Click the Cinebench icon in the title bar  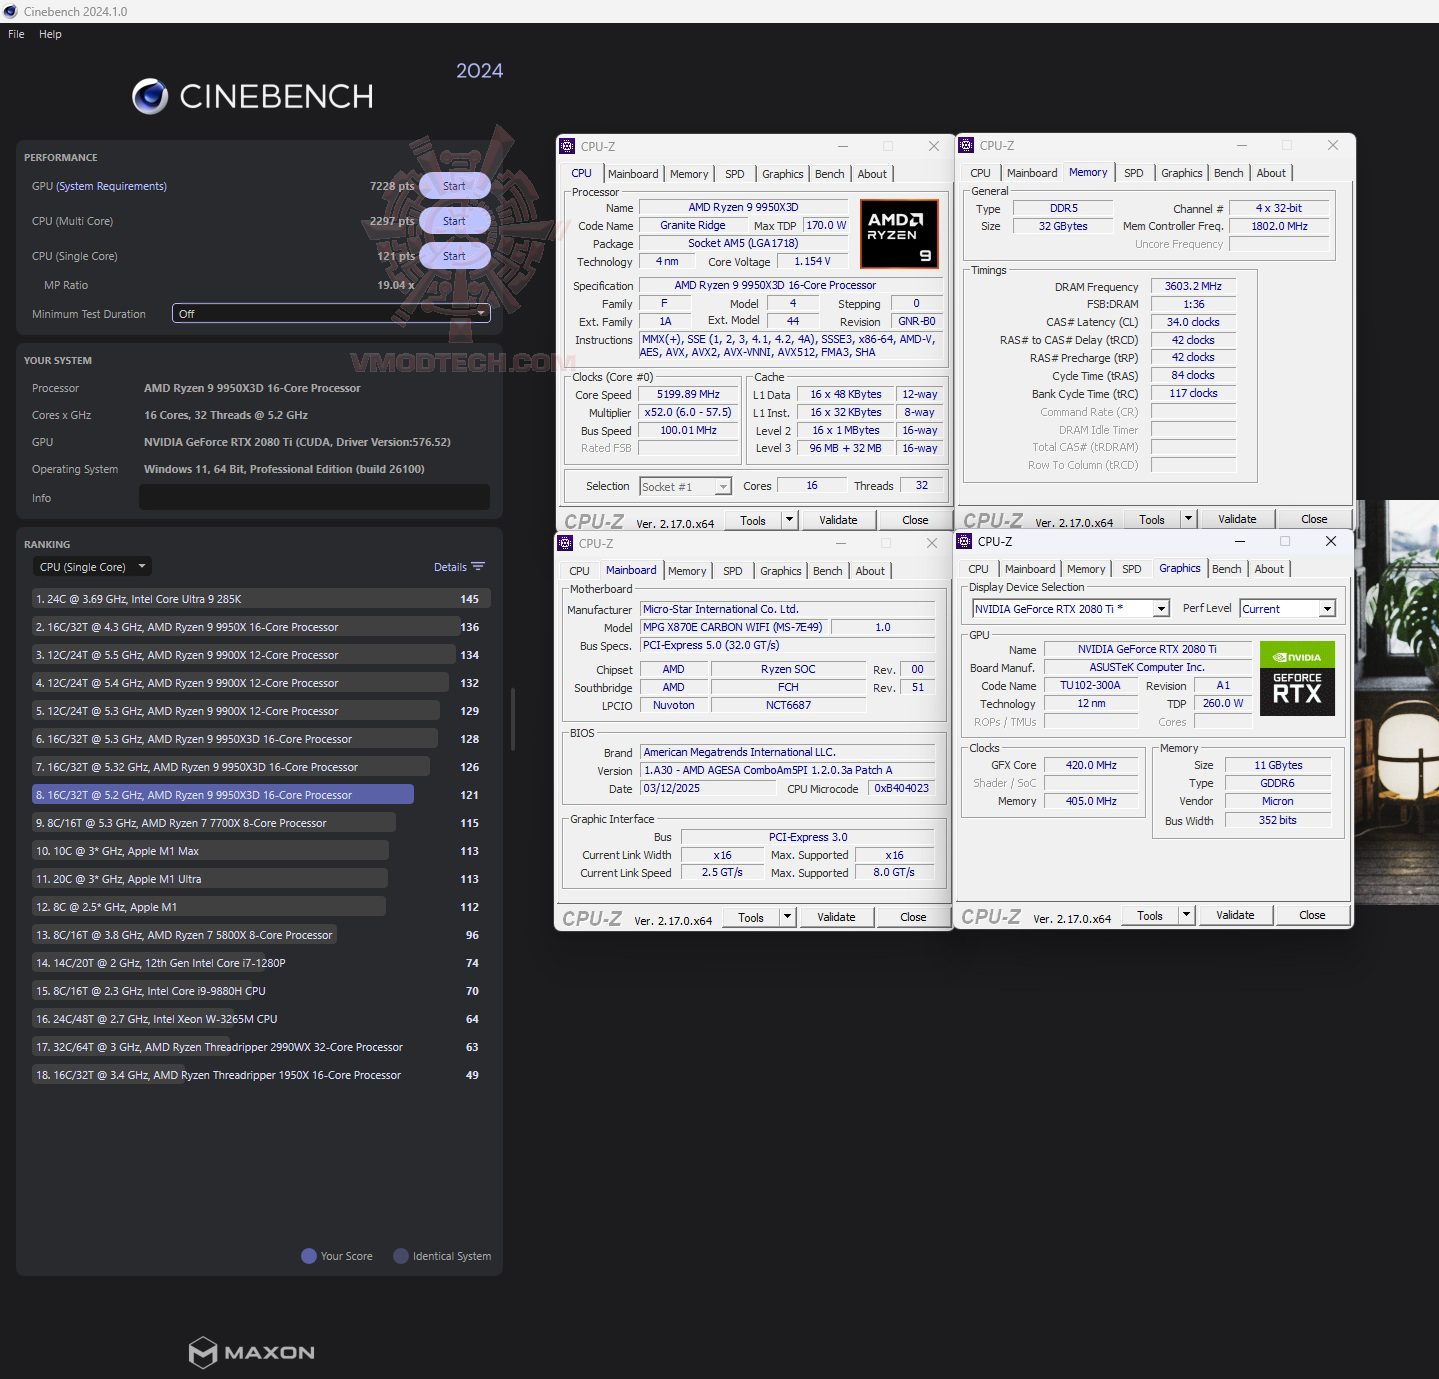11,11
